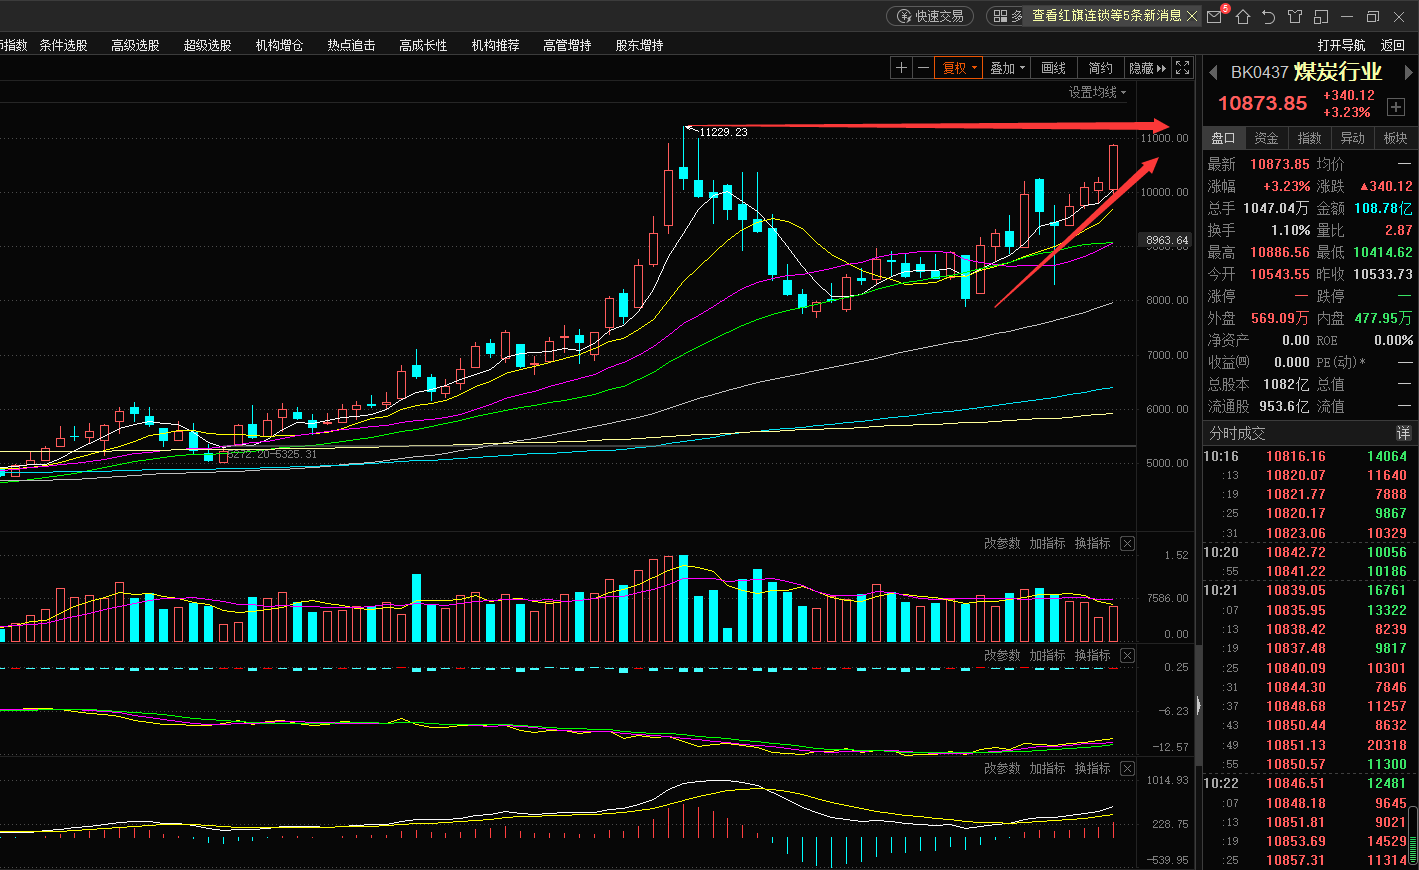Viewport: 1419px width, 870px height.
Task: Open 高级选股 menu item
Action: (x=136, y=45)
